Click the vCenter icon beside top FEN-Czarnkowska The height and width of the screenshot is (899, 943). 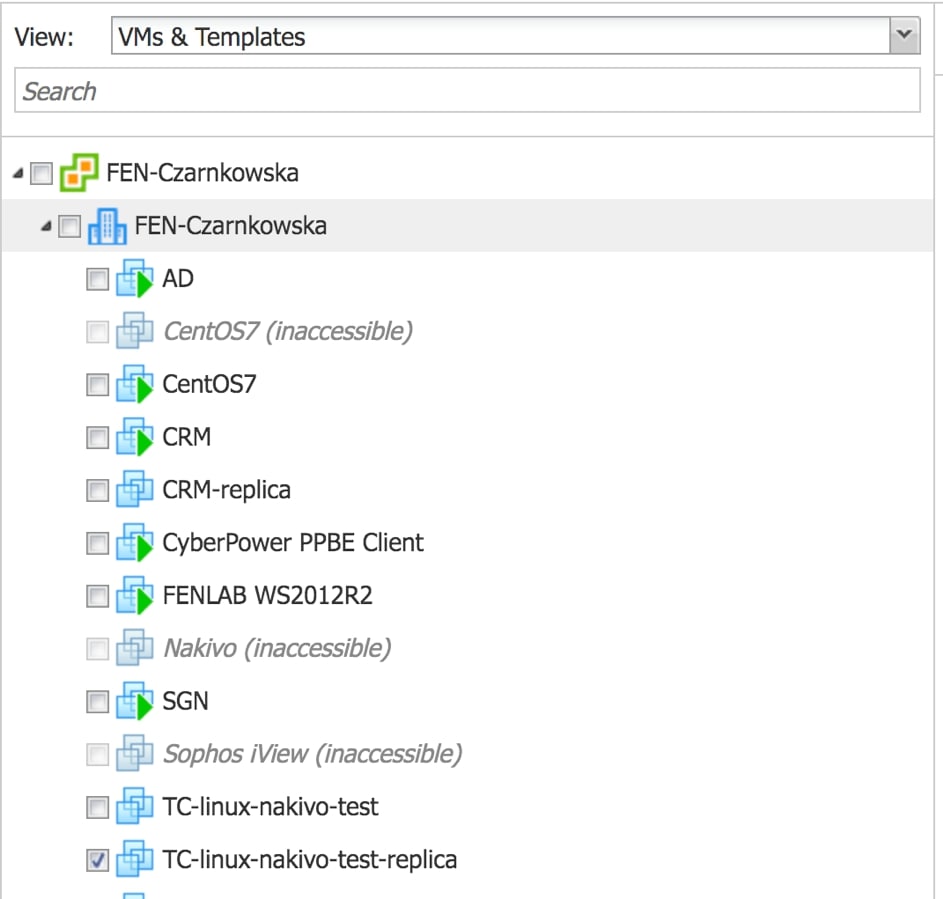tap(80, 173)
